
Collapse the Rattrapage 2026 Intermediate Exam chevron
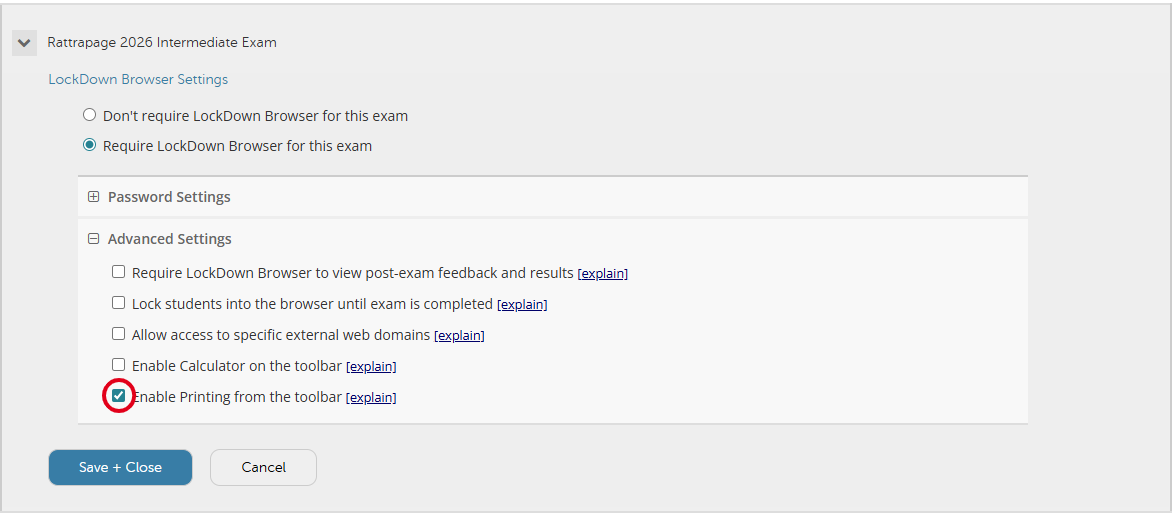(x=24, y=43)
